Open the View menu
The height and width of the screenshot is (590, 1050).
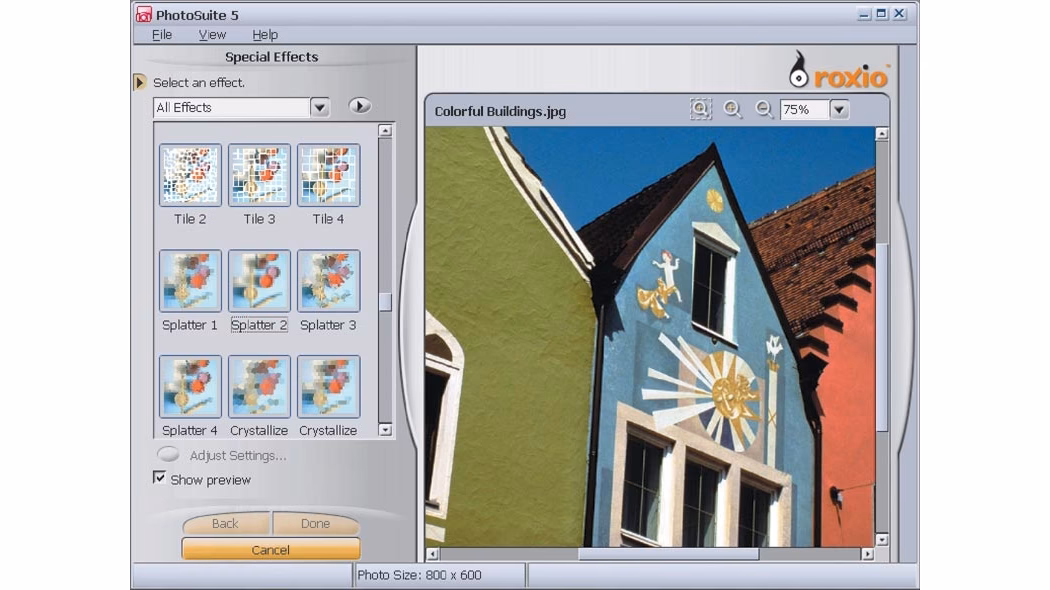pyautogui.click(x=212, y=35)
